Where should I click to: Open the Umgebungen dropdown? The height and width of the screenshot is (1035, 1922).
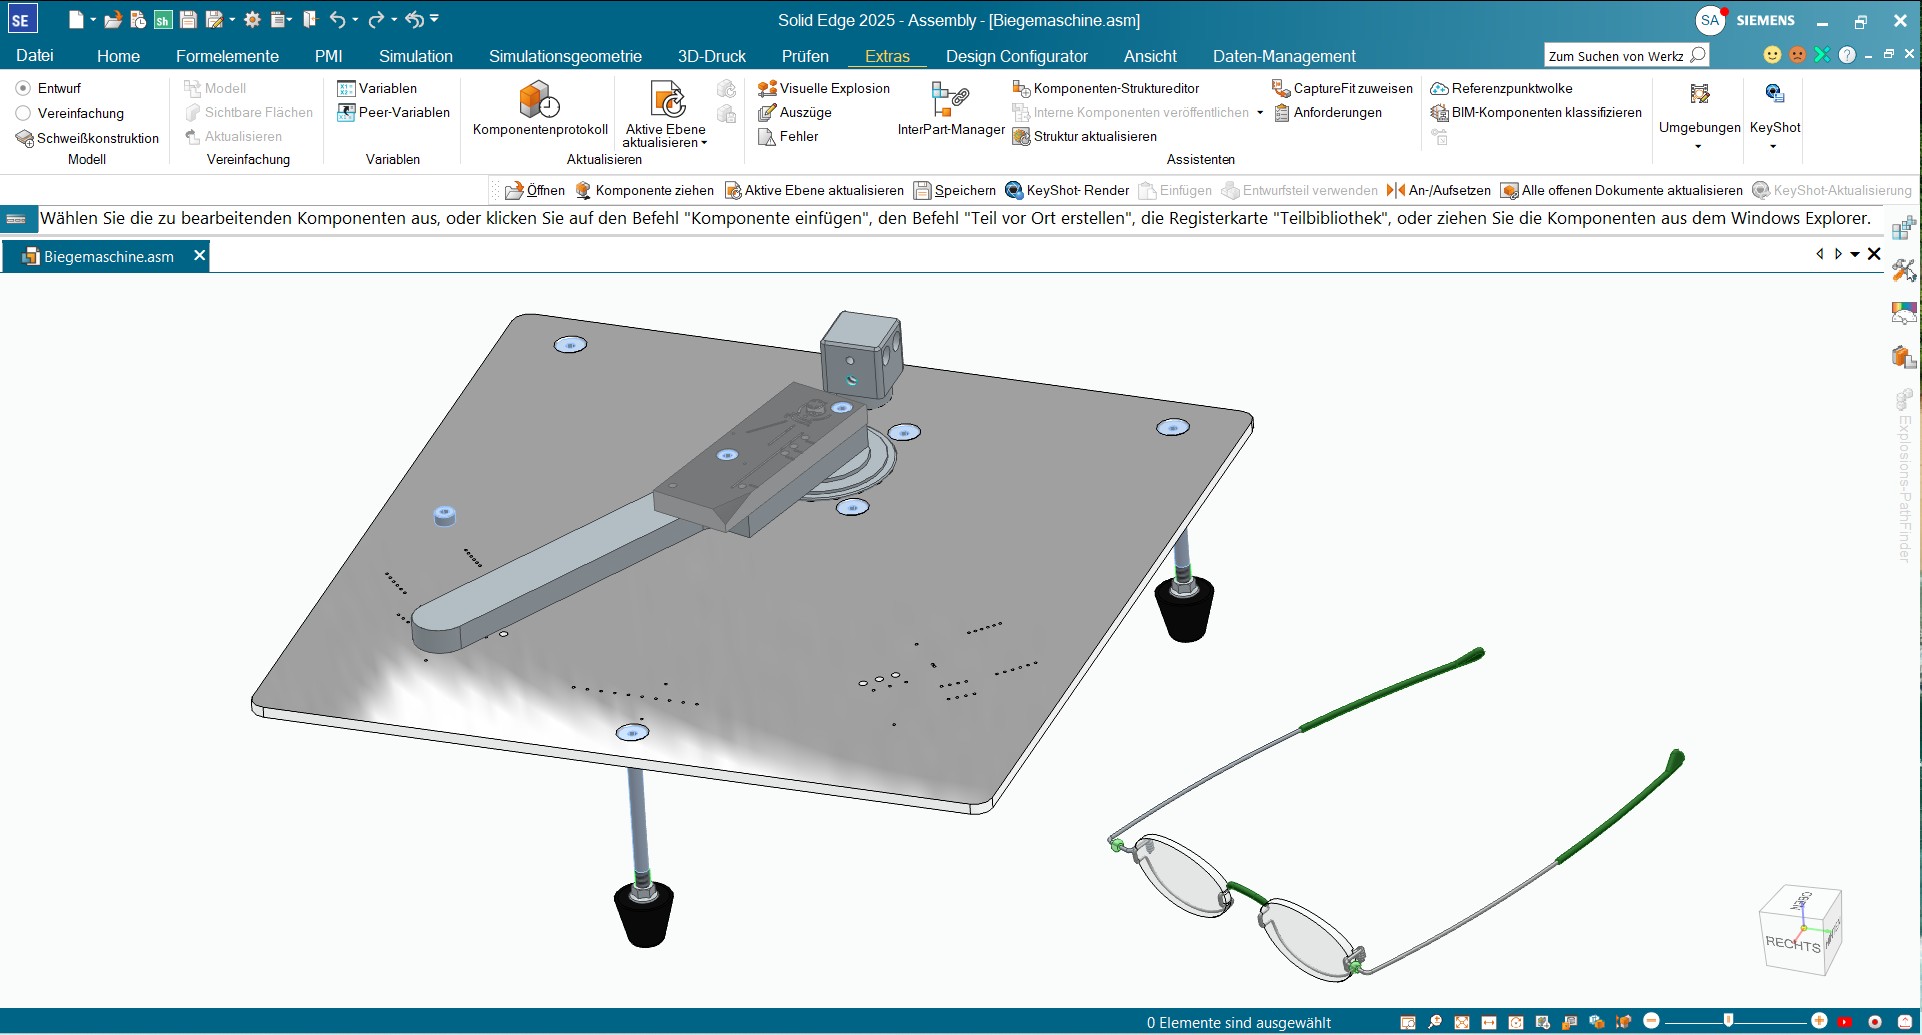pyautogui.click(x=1698, y=146)
